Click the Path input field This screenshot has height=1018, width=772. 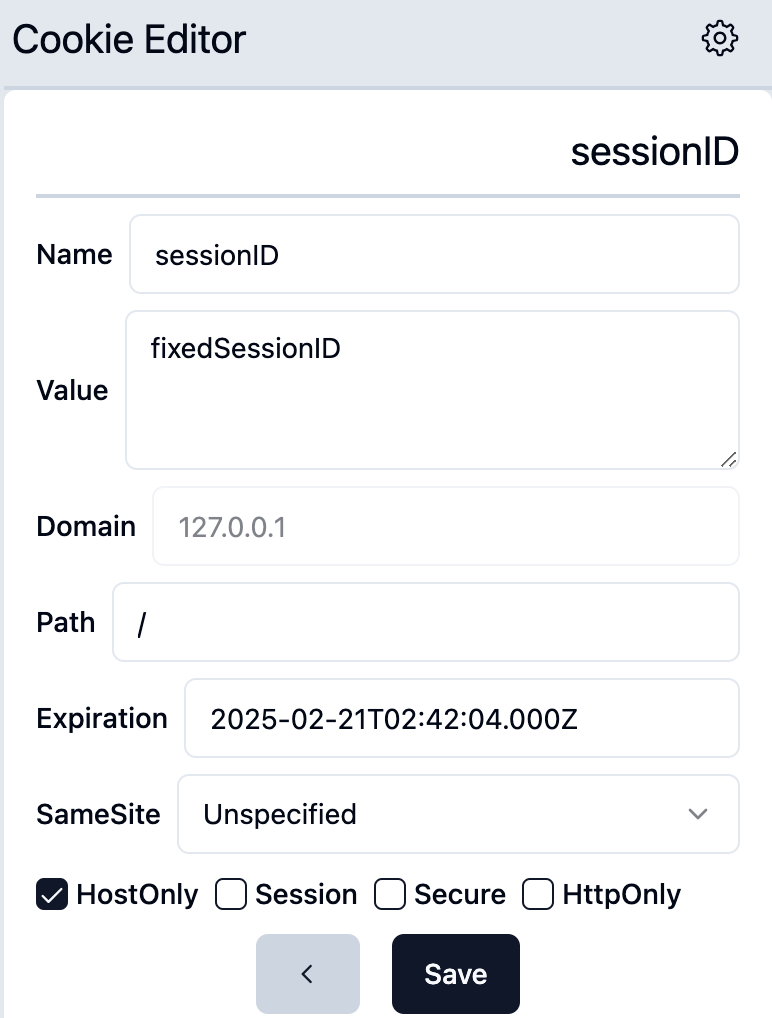pyautogui.click(x=425, y=622)
